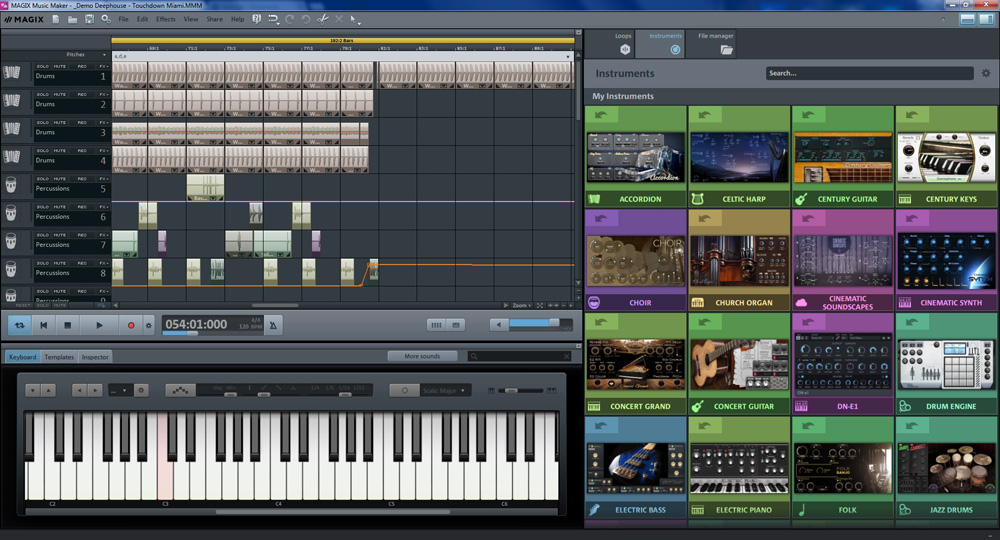Open instruments settings gear icon
Screen dimensions: 1000x540
(986, 73)
